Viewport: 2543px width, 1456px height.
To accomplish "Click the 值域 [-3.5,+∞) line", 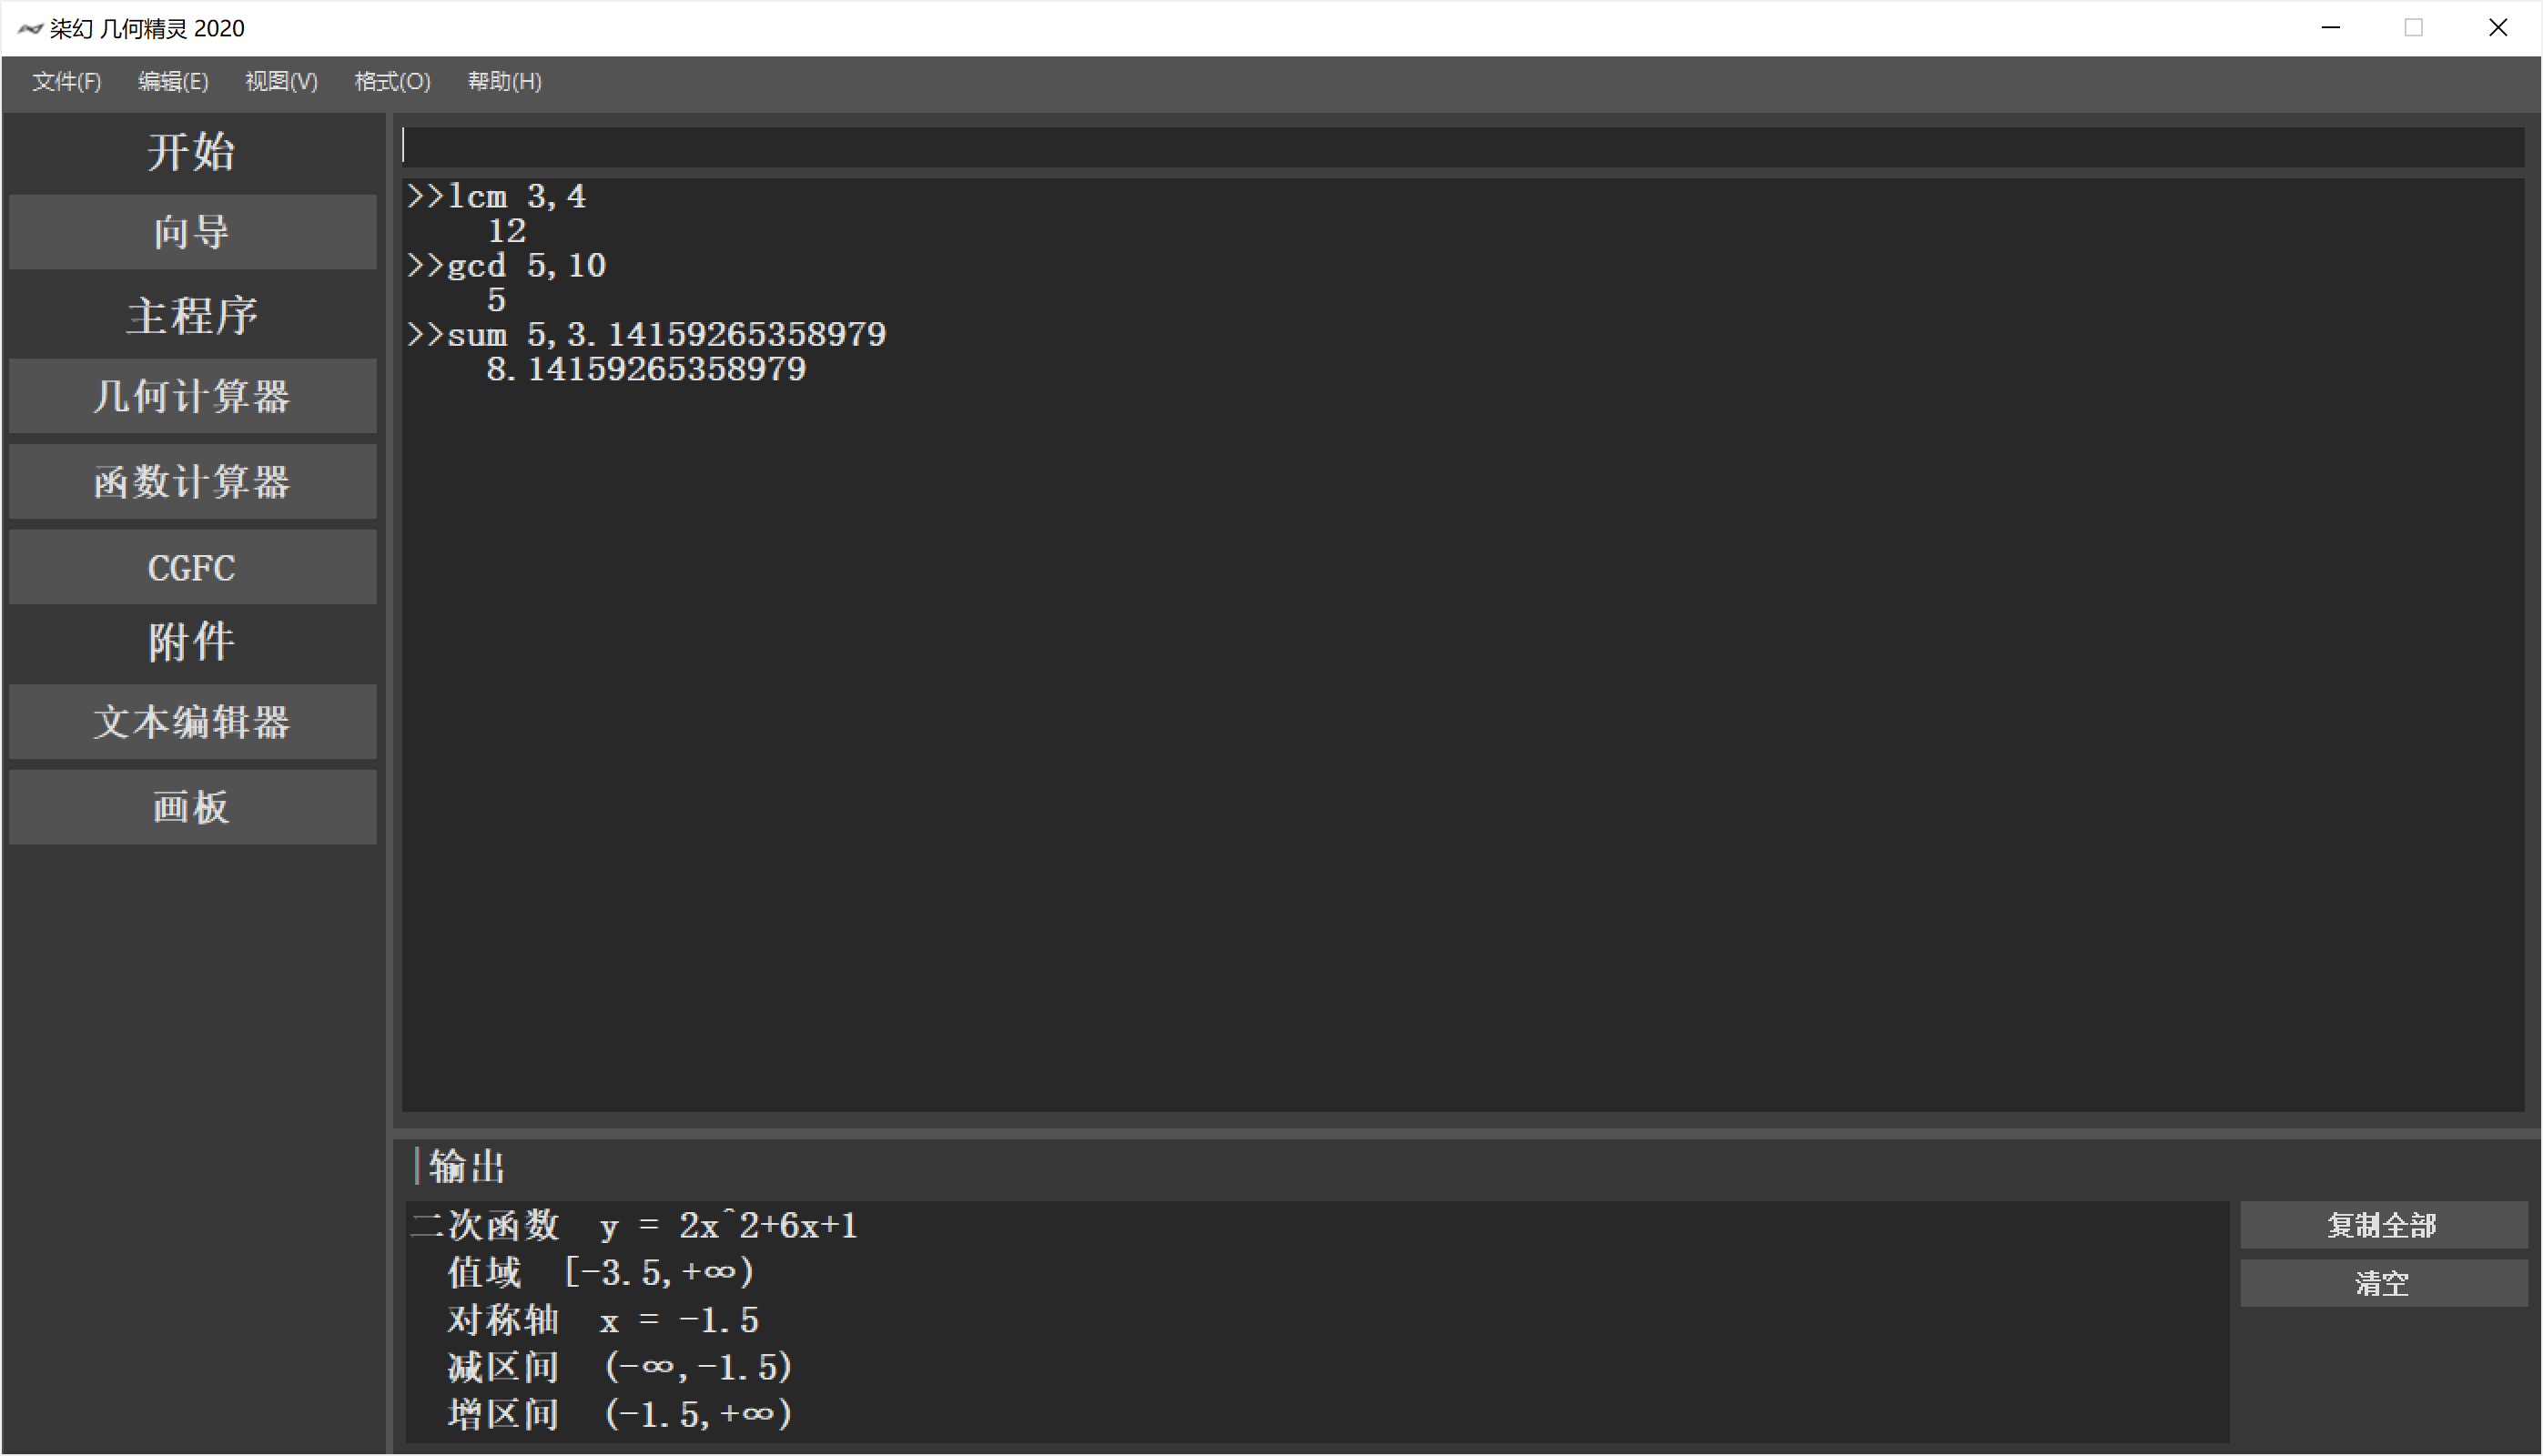I will (x=601, y=1273).
